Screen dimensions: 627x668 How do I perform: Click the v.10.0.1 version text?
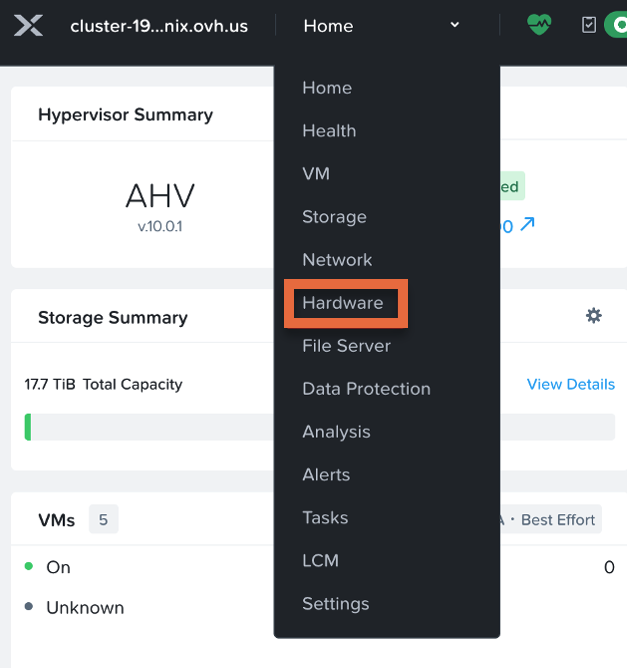coord(160,226)
